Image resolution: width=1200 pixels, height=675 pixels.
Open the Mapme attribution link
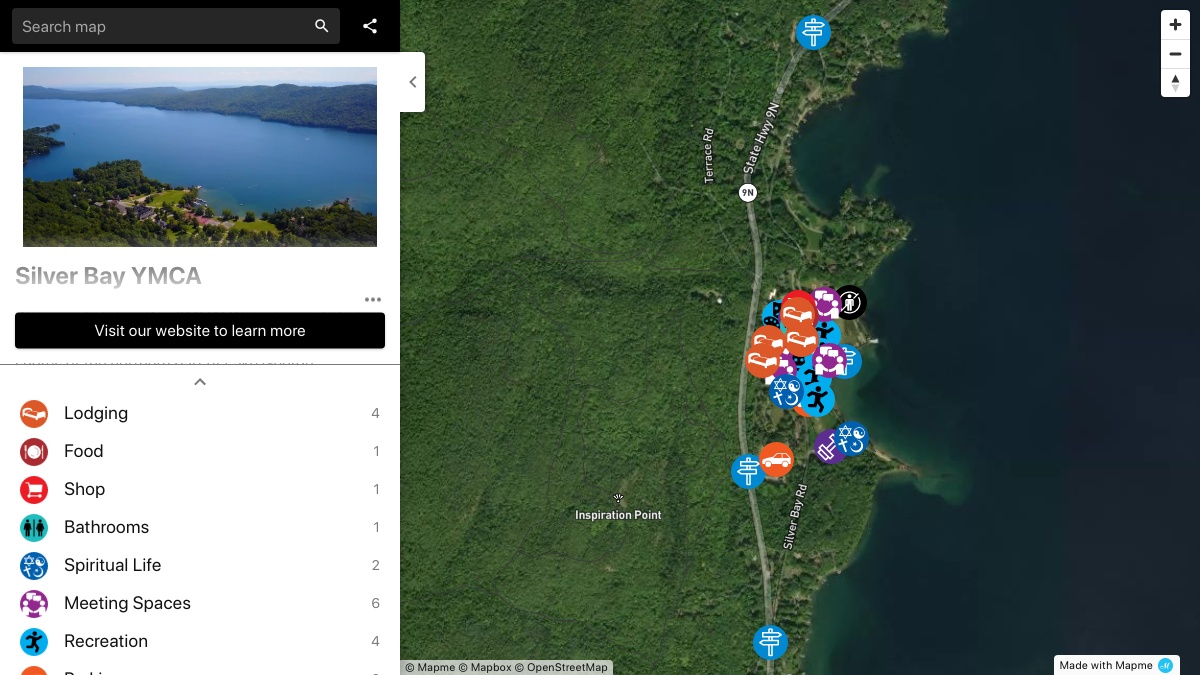coord(430,667)
